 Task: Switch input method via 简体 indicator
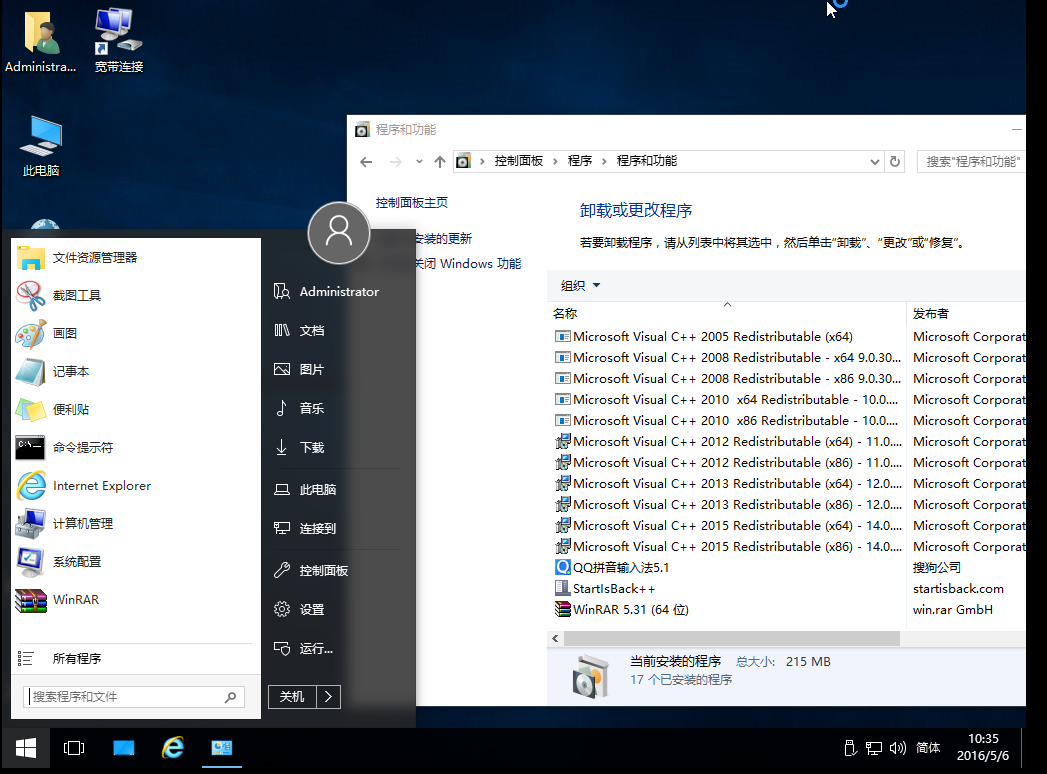(x=928, y=748)
